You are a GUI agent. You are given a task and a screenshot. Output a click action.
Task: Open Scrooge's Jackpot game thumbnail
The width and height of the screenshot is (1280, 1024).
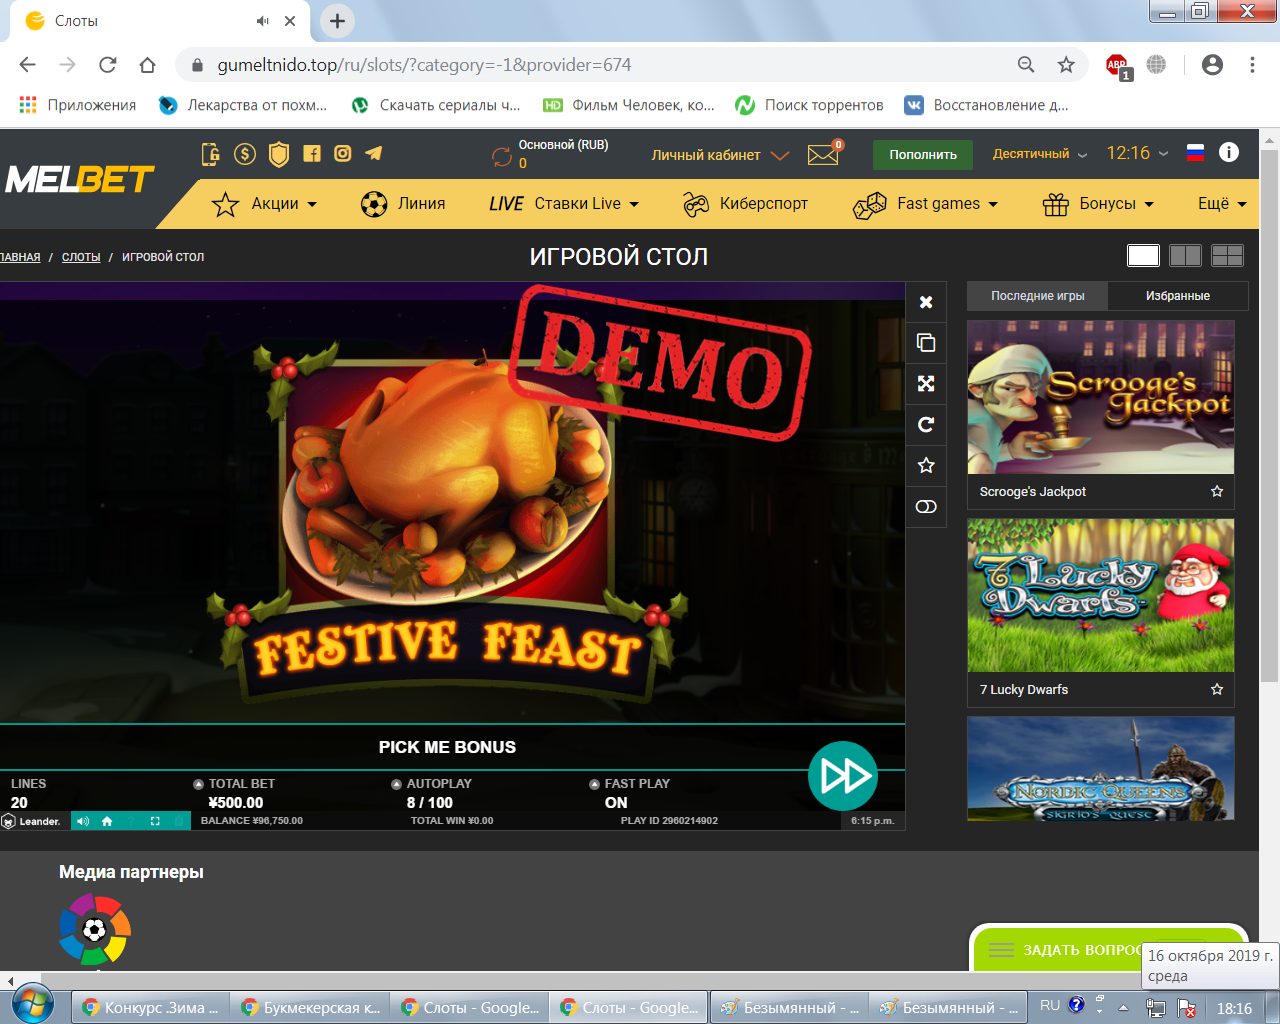(1100, 397)
